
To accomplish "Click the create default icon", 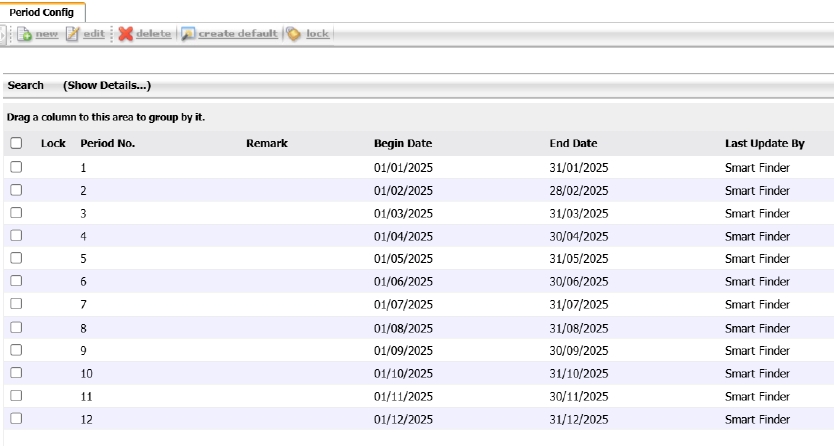I will (188, 34).
